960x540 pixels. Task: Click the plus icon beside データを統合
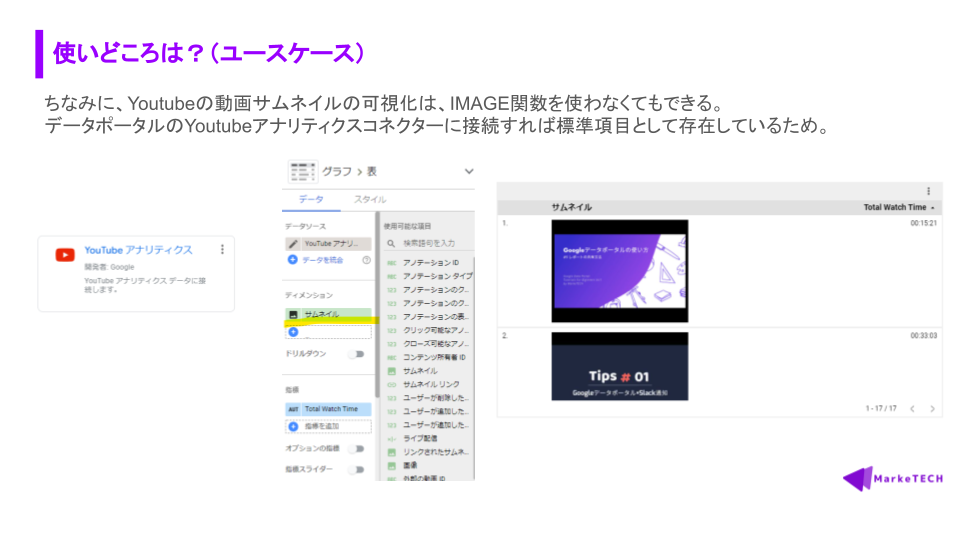(x=293, y=260)
